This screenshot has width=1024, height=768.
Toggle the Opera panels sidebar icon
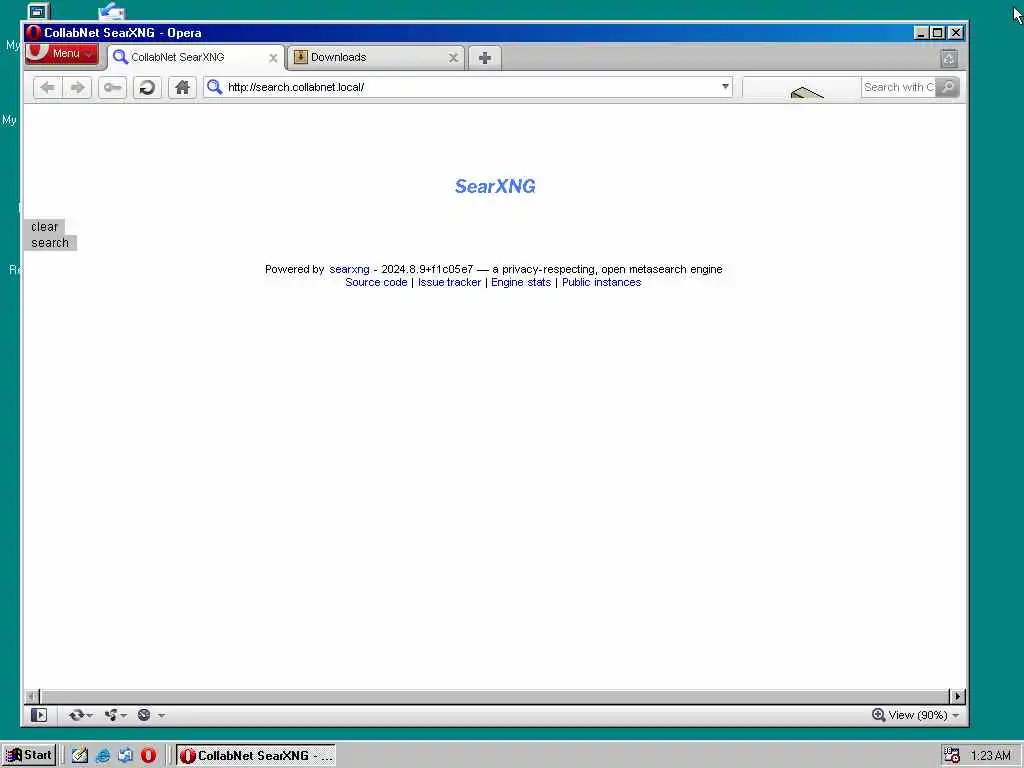(39, 715)
